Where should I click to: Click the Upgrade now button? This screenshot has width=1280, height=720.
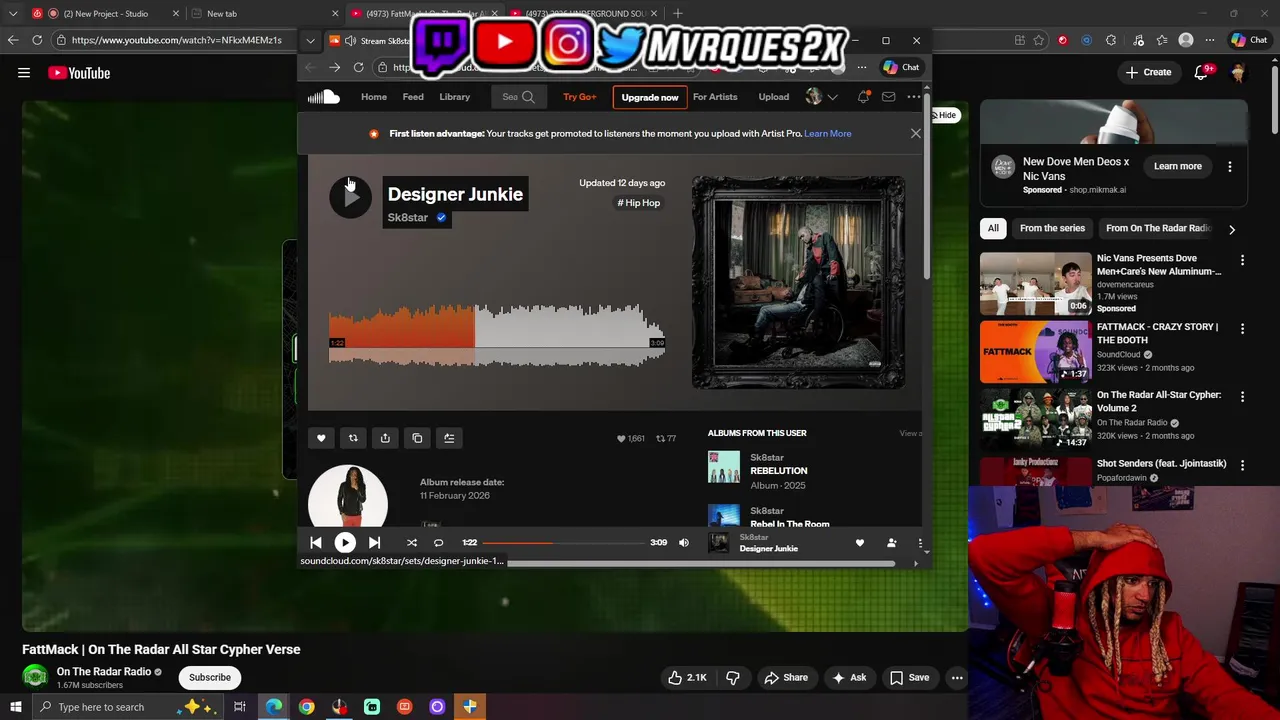tap(650, 97)
